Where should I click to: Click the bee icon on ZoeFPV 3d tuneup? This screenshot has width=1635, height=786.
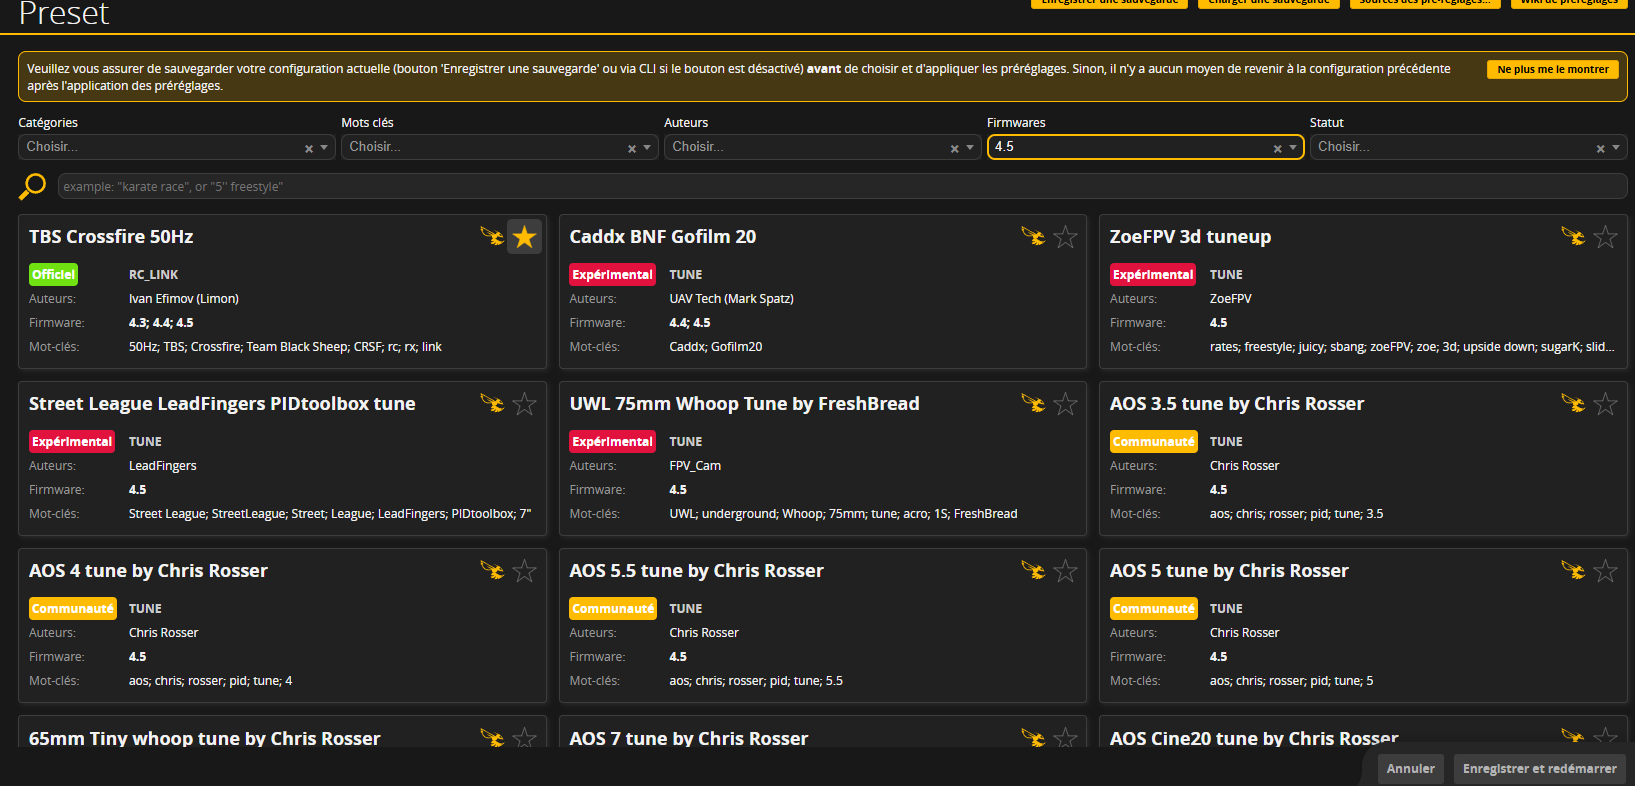[1572, 236]
